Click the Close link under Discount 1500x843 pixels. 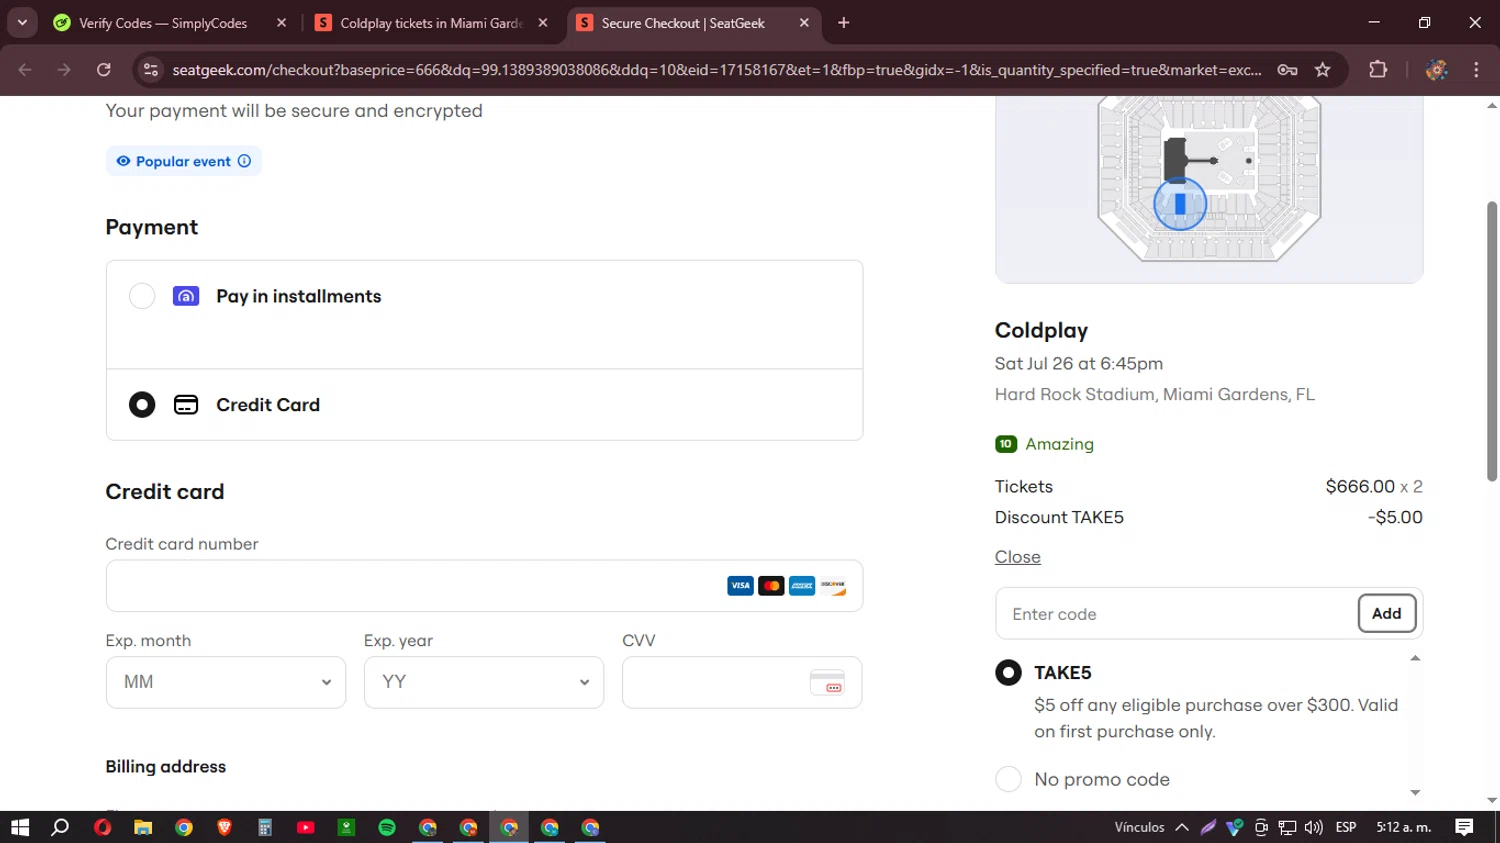[x=1017, y=557]
